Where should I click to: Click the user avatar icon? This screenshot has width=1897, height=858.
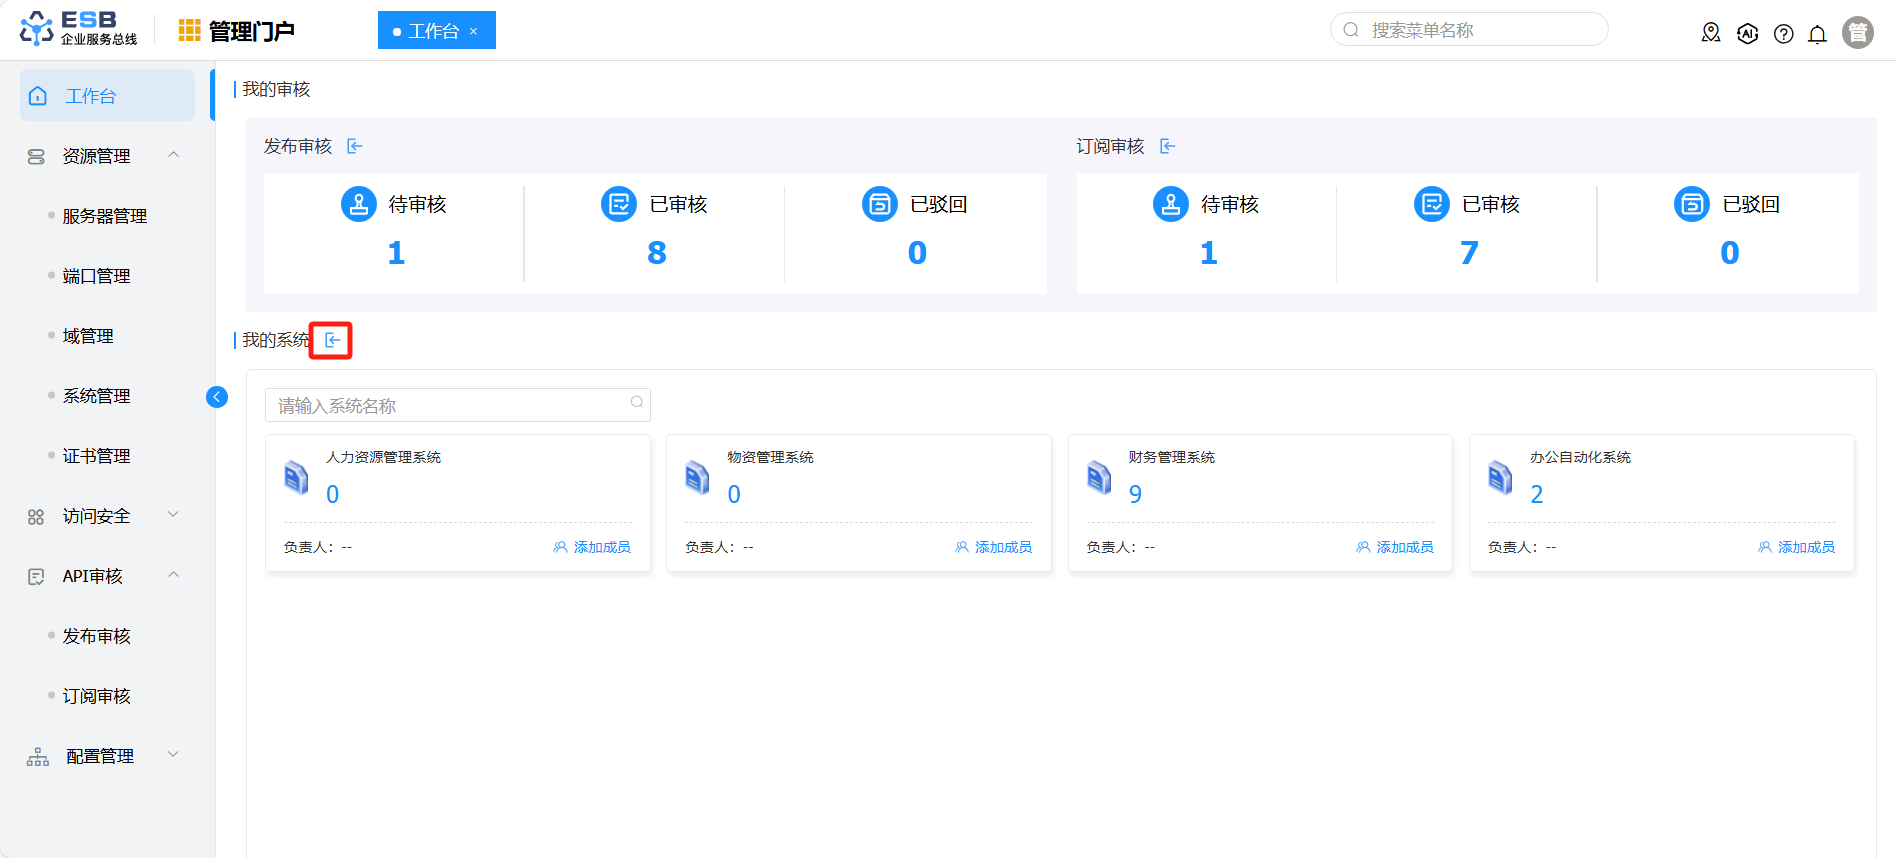(x=1857, y=33)
